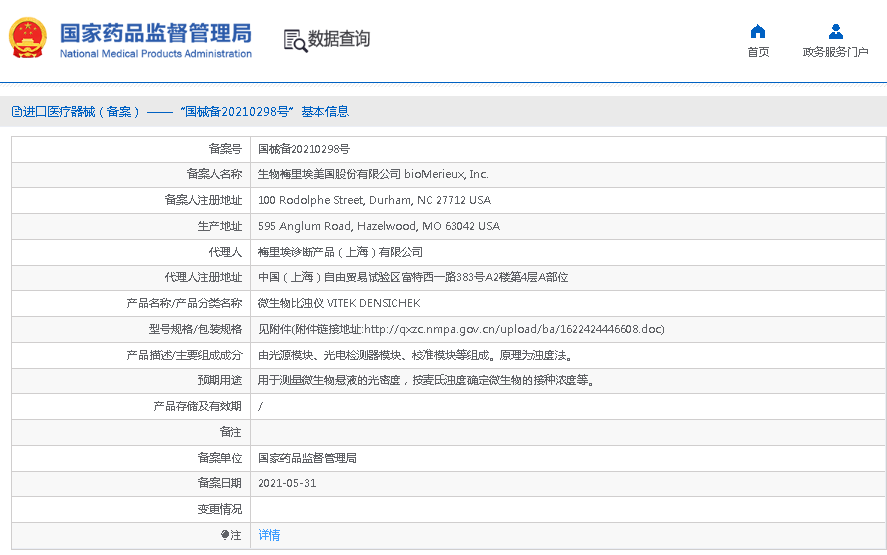Click the 国家药品监督管理局 site title
Image resolution: width=887 pixels, height=555 pixels.
pyautogui.click(x=156, y=33)
